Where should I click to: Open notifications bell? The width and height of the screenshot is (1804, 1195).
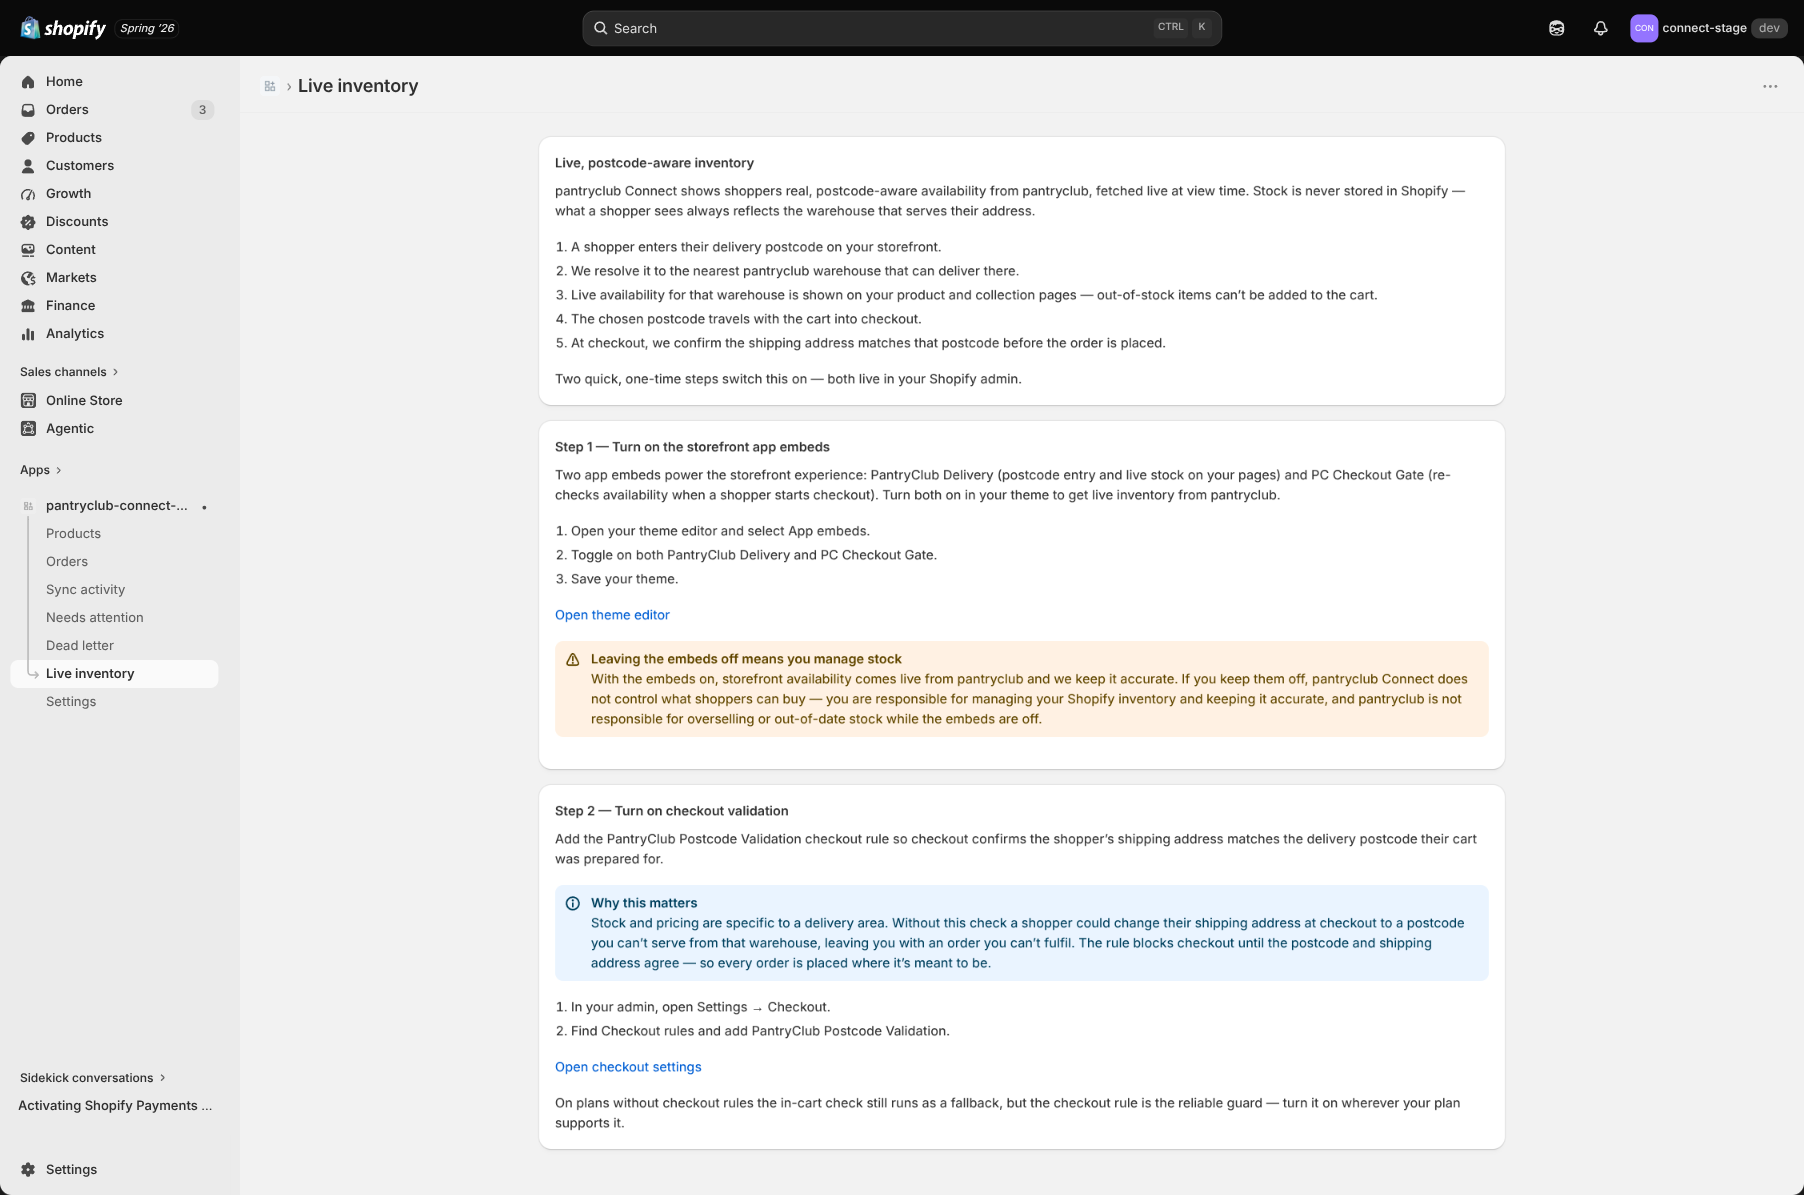pyautogui.click(x=1600, y=28)
